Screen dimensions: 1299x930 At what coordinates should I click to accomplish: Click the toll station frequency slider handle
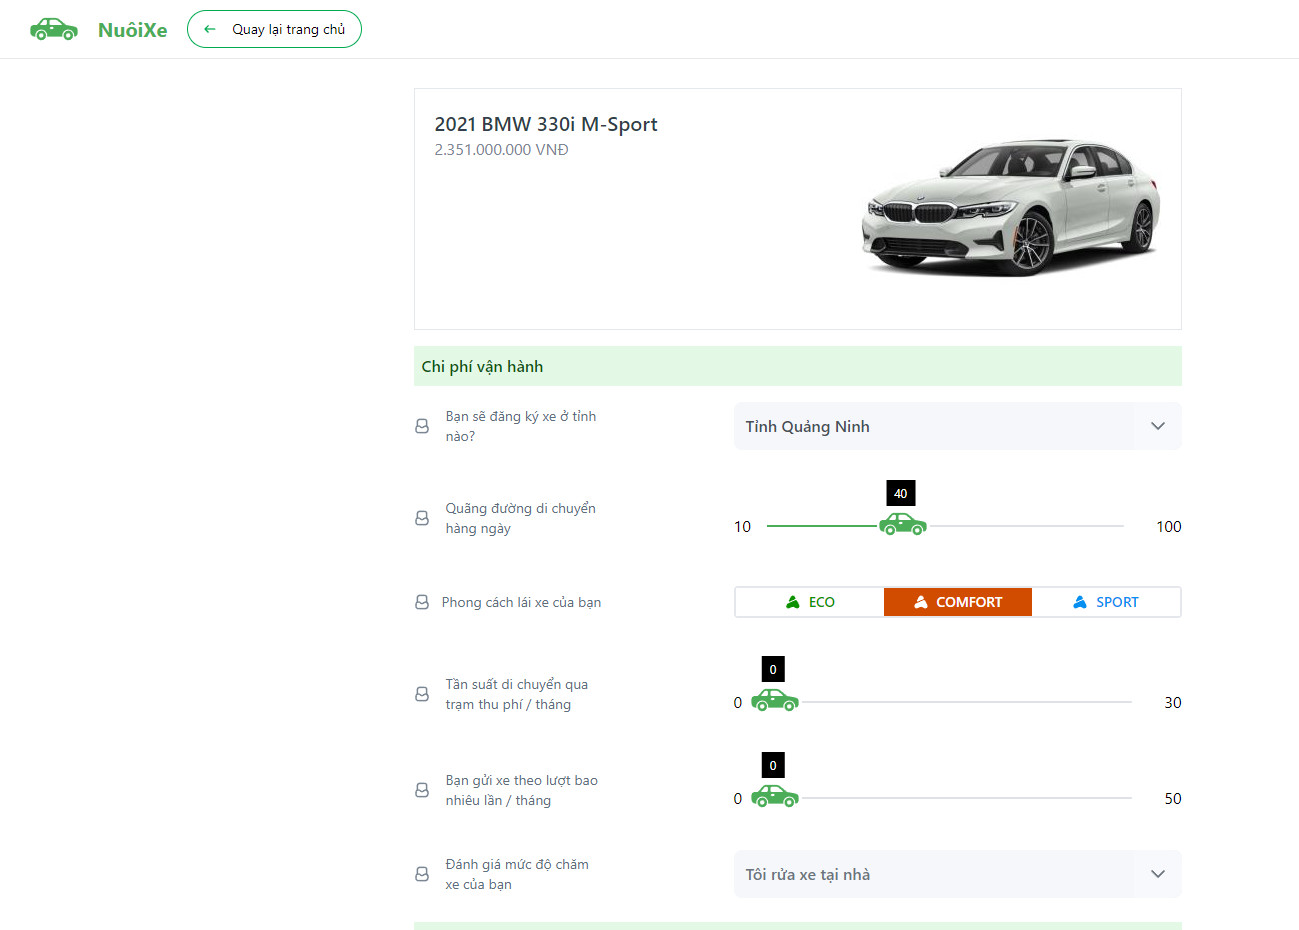point(775,700)
